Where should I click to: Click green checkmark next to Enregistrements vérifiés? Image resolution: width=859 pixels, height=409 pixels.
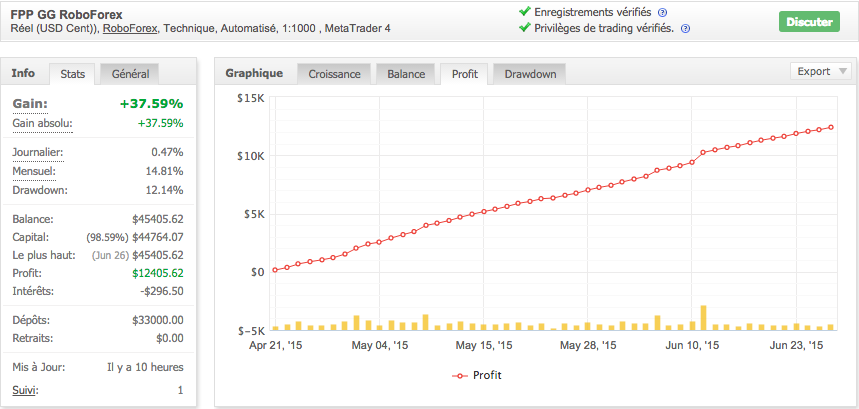[x=525, y=12]
